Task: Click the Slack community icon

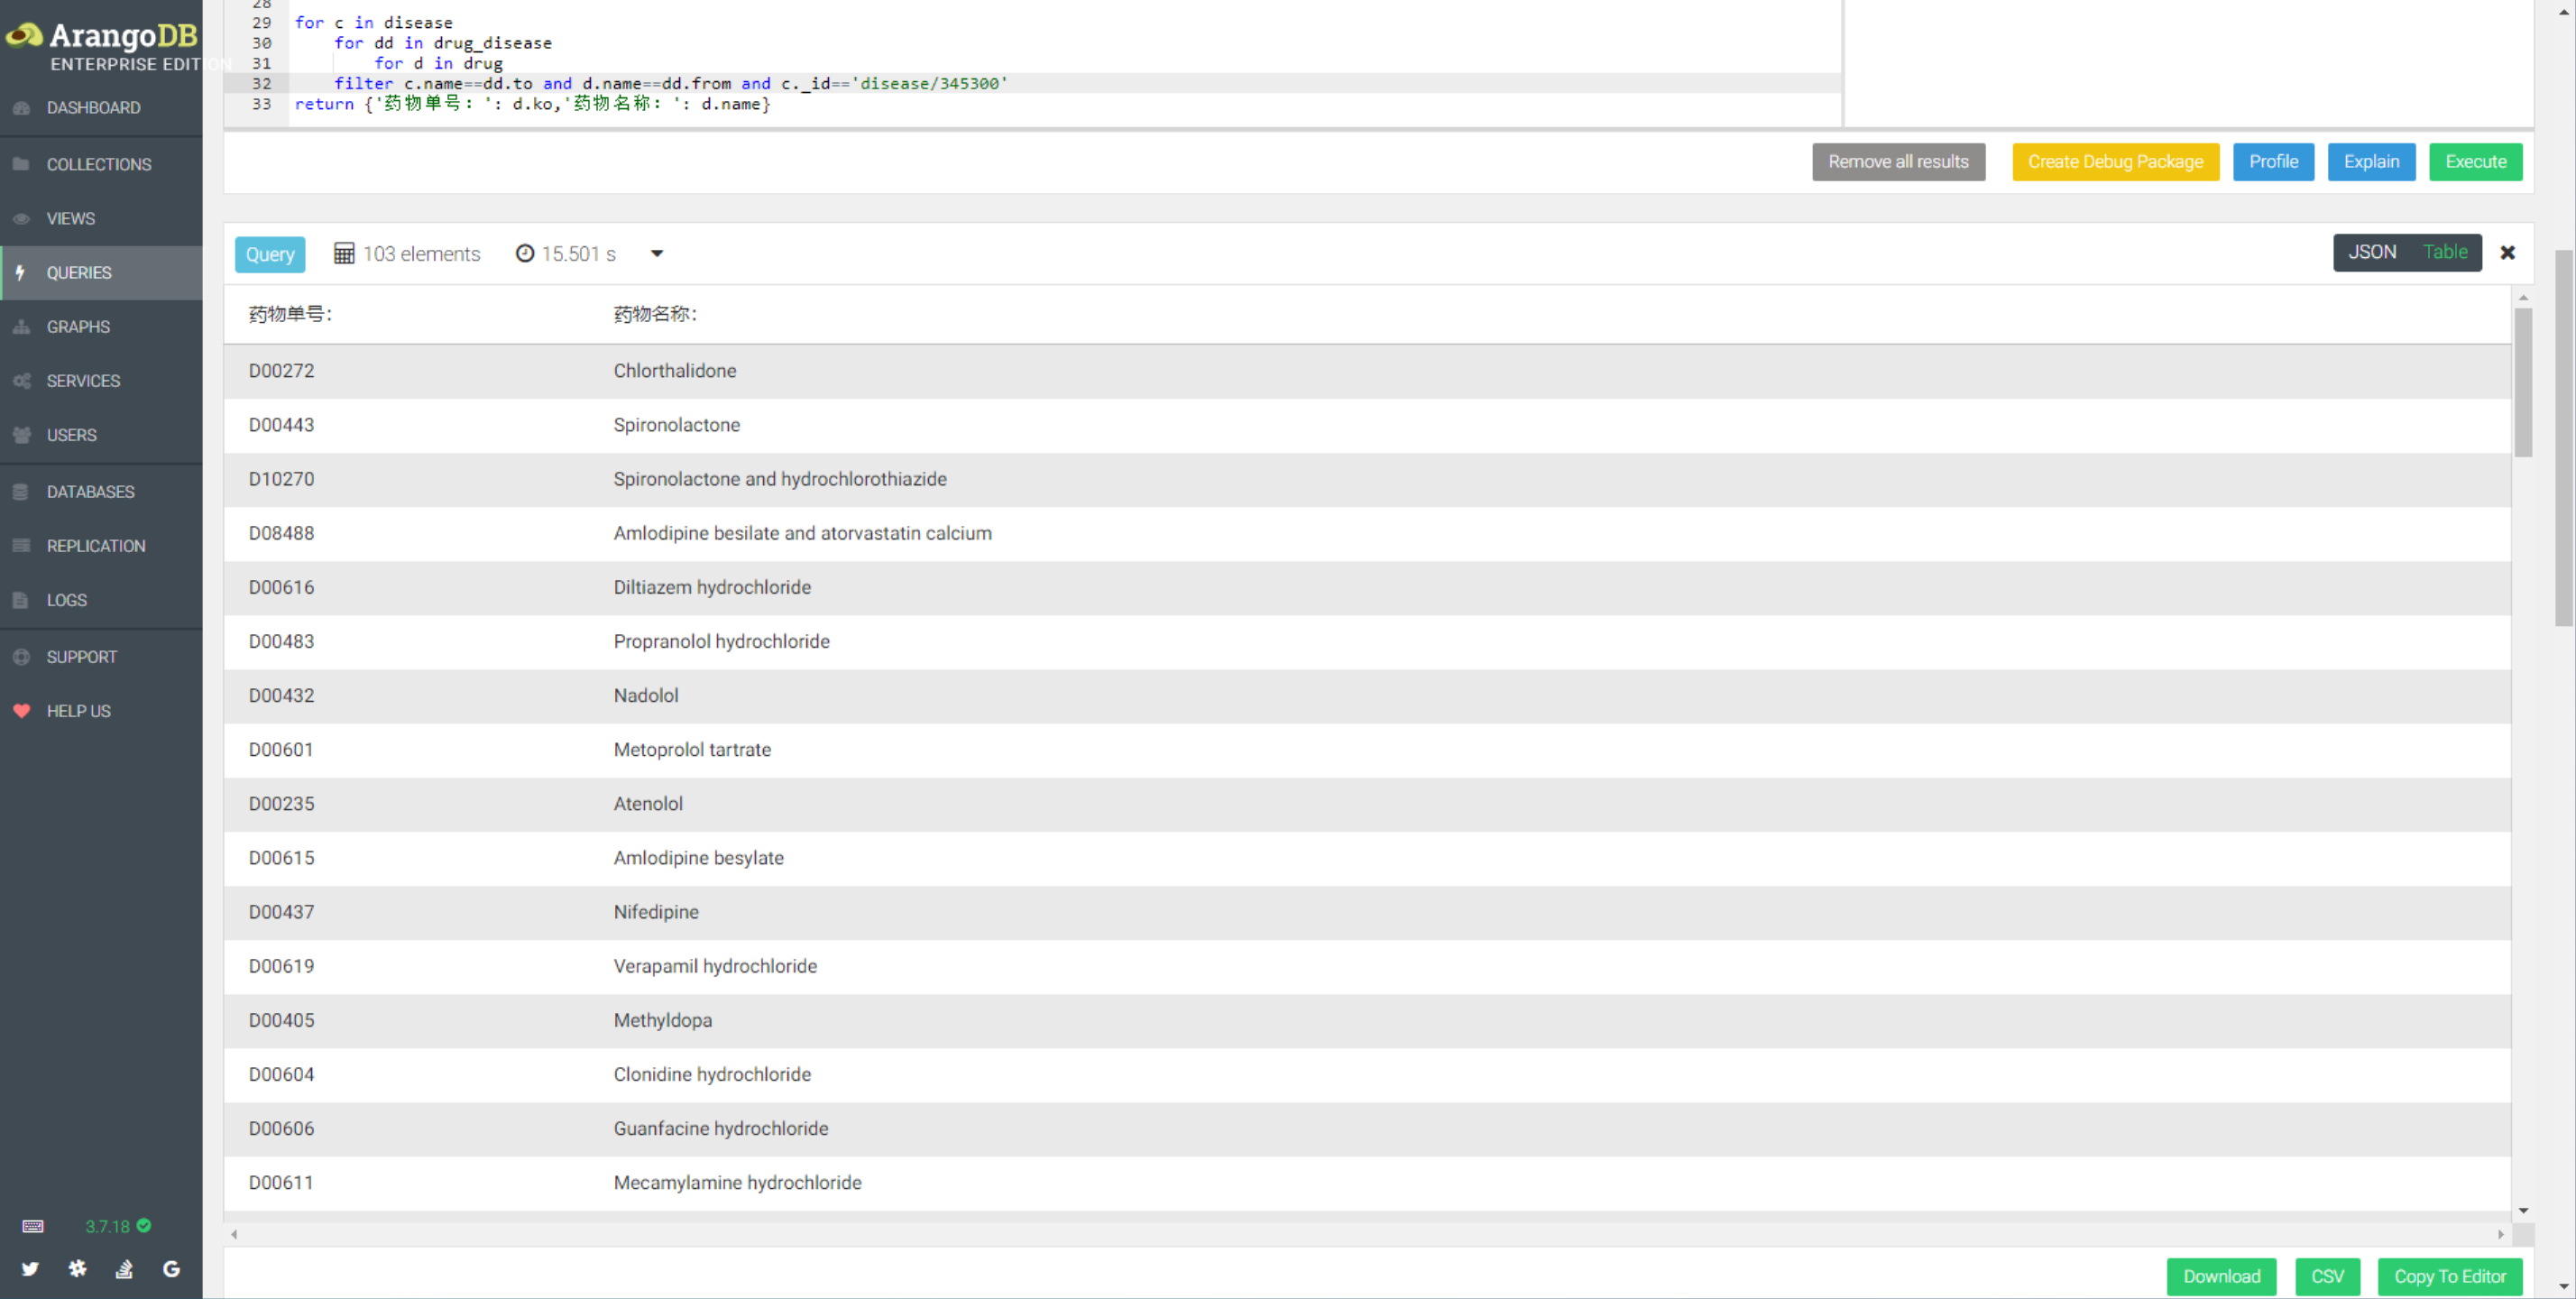Action: click(77, 1268)
